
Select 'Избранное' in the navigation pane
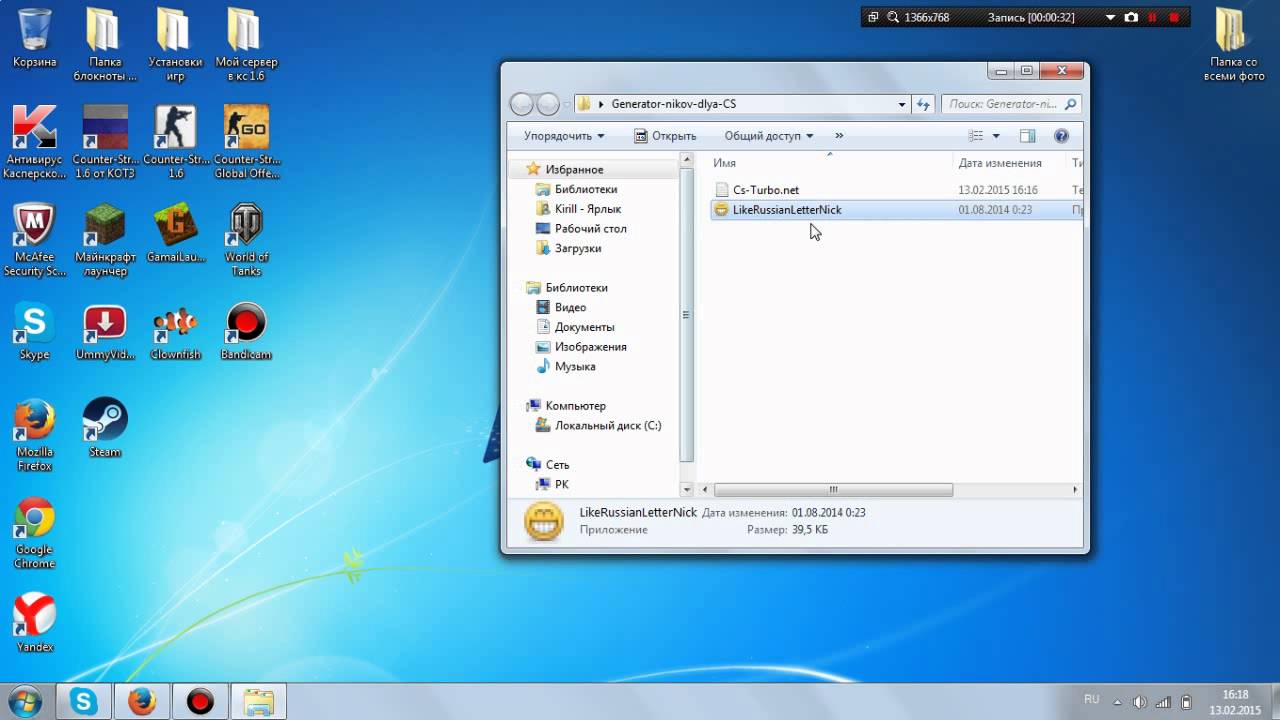574,170
